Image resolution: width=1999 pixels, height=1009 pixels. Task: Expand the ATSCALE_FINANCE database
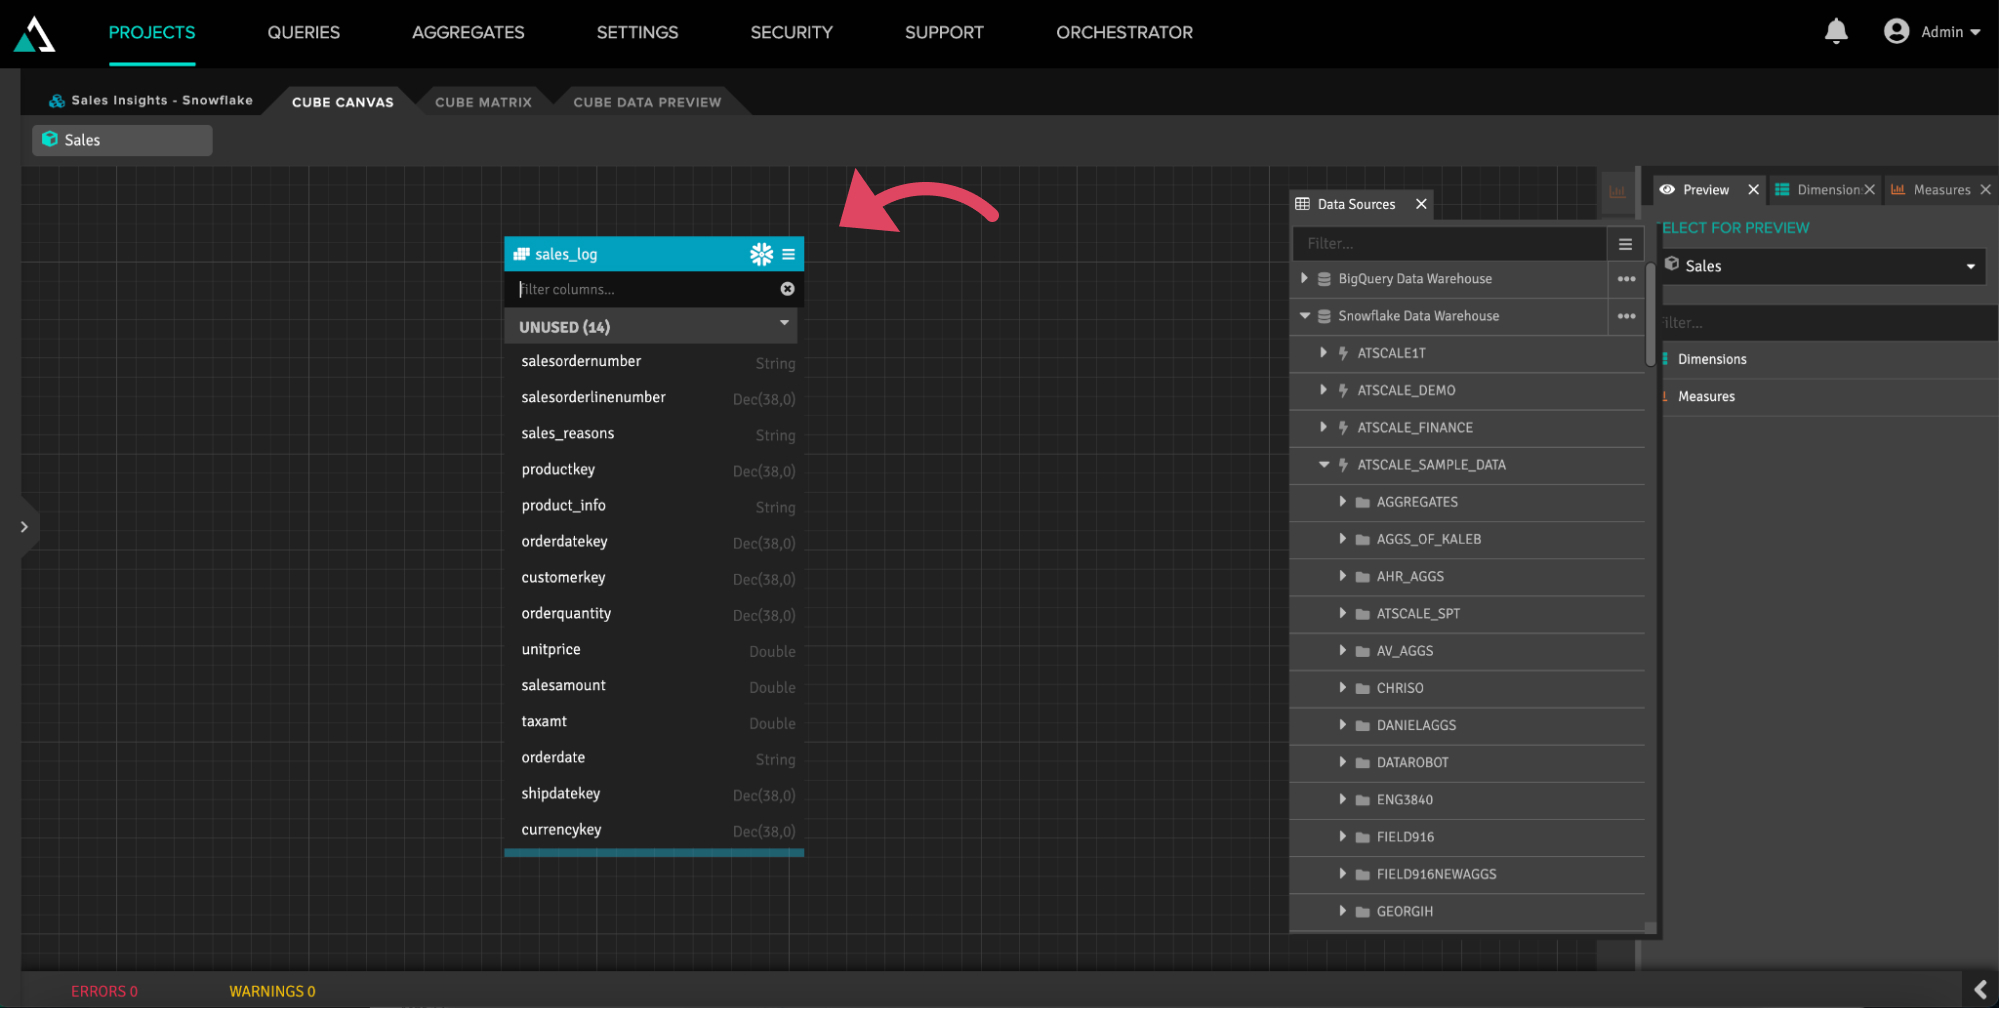click(1322, 426)
